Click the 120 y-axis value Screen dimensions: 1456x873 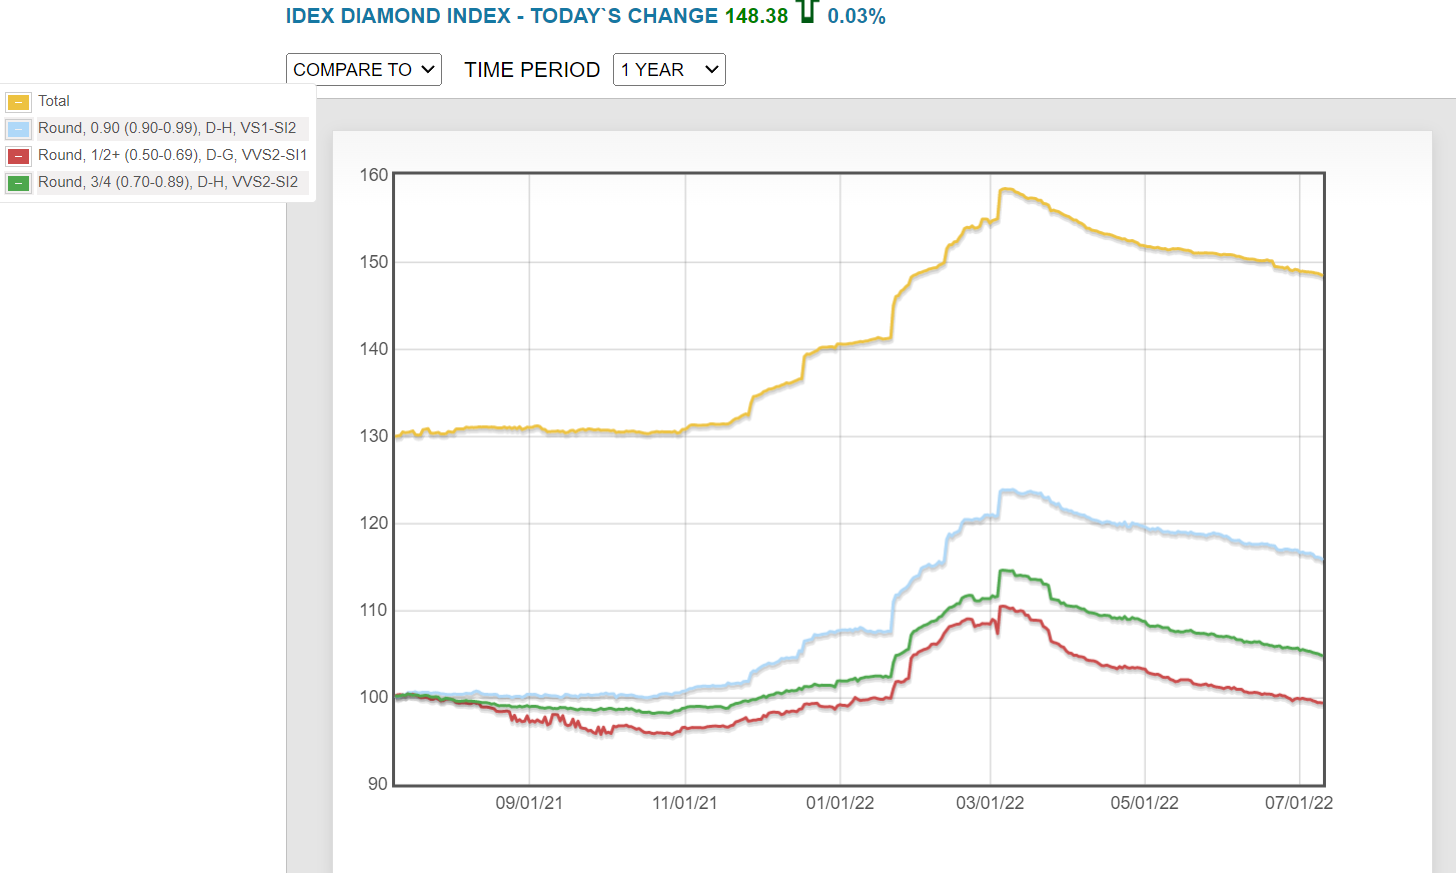click(374, 523)
